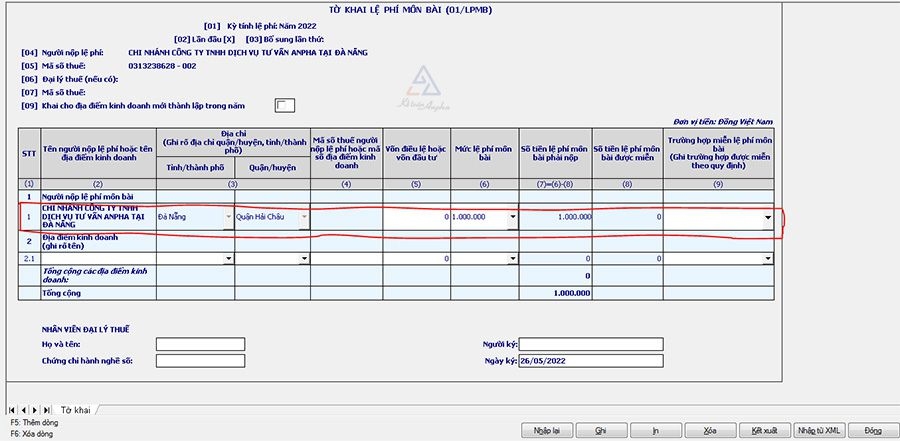Open exemption case dropdown in row 1
Screen dimensions: 900x441
point(767,217)
